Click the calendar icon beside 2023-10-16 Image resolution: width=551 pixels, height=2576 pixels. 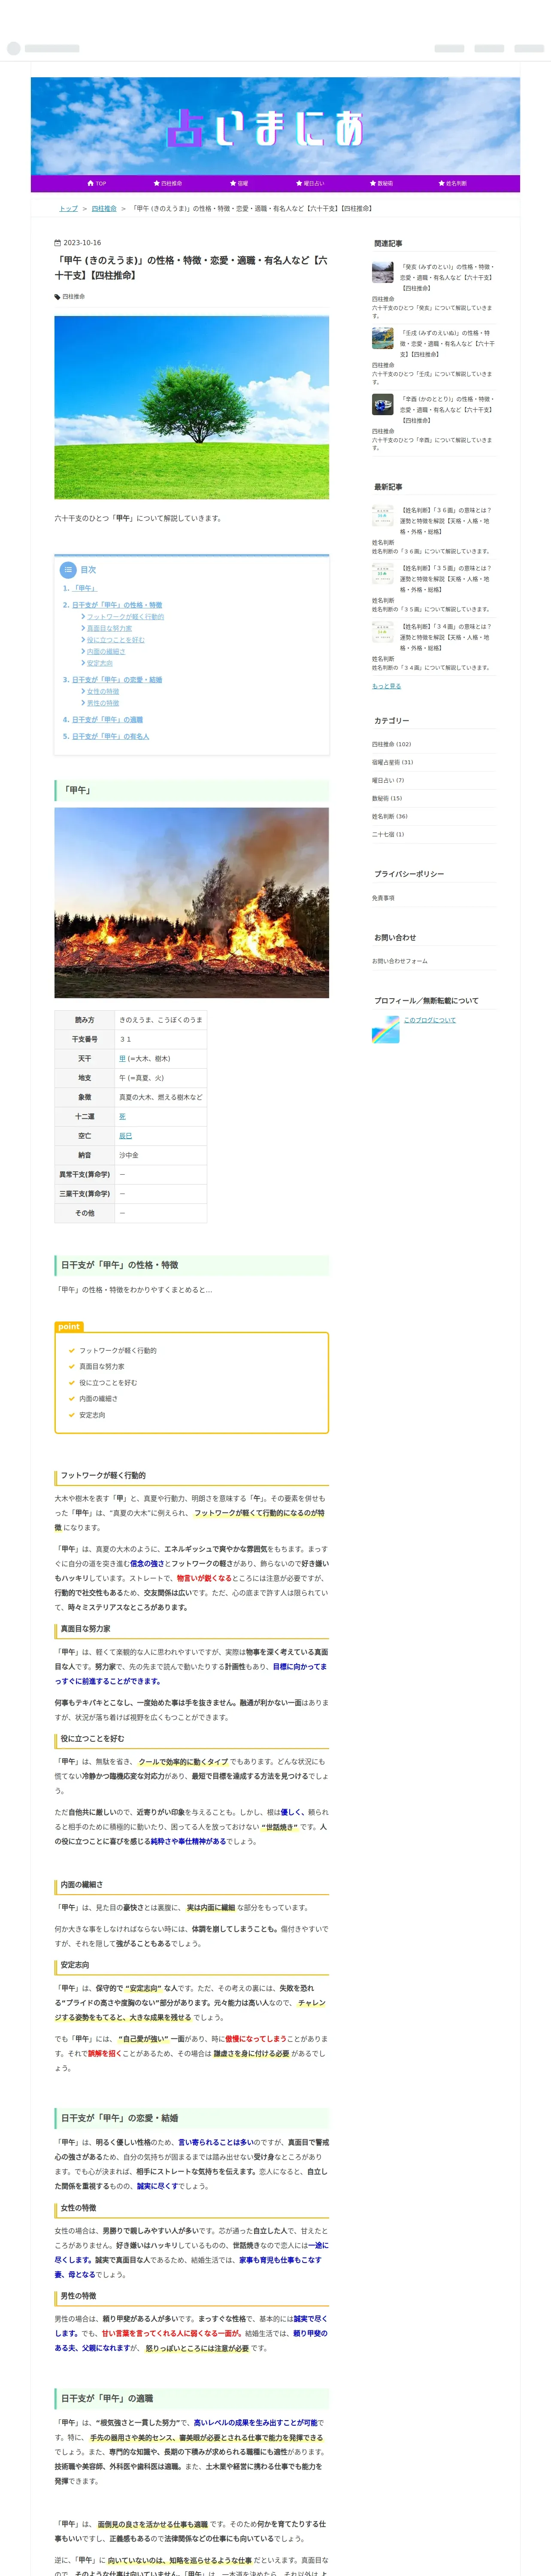tap(57, 242)
